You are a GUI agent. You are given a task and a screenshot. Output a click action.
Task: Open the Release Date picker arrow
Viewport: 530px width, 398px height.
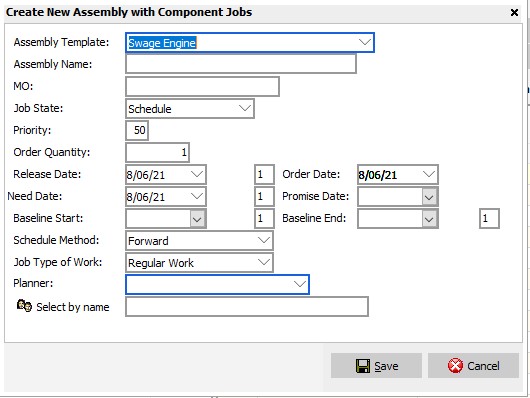point(197,174)
